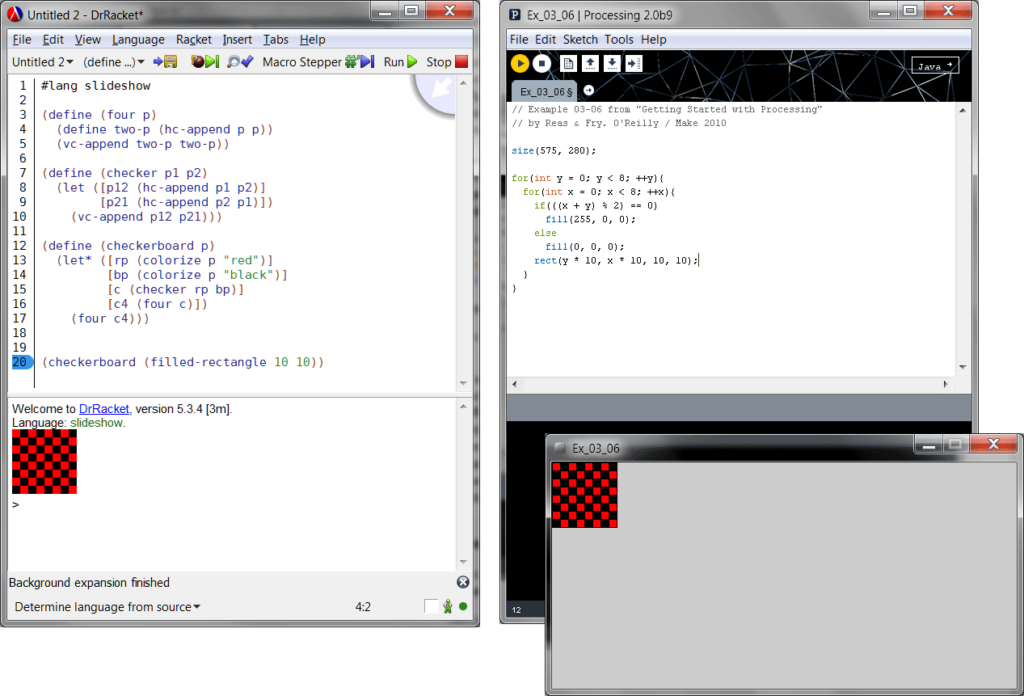Image resolution: width=1024 pixels, height=696 pixels.
Task: Click DrRacket Save icon with floppy disk
Action: pos(165,62)
